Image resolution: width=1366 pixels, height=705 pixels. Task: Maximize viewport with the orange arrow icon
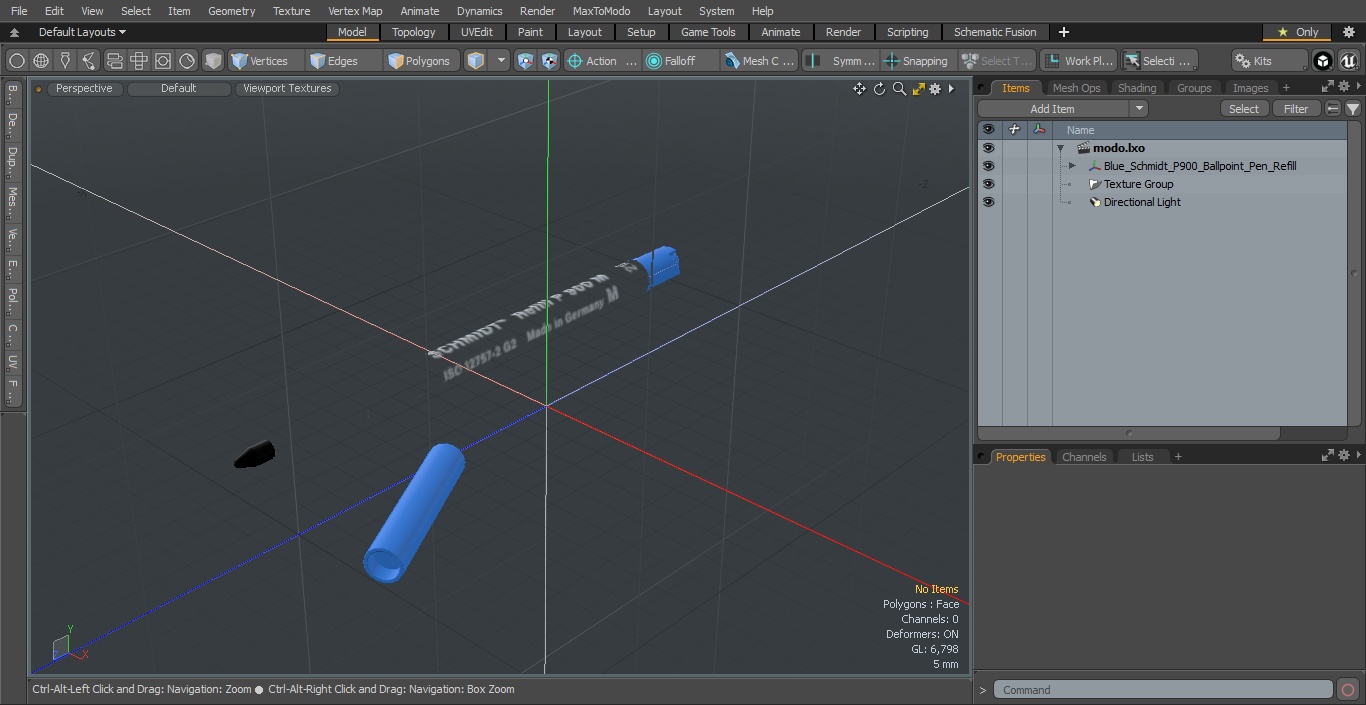click(x=918, y=89)
